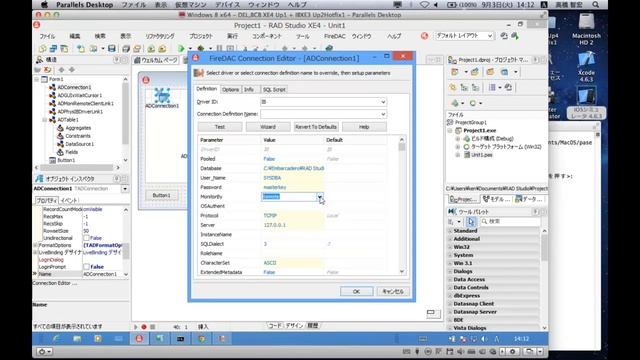The height and width of the screenshot is (360, 640).
Task: Expand the Standard category in Tool Palette
Action: [450, 231]
